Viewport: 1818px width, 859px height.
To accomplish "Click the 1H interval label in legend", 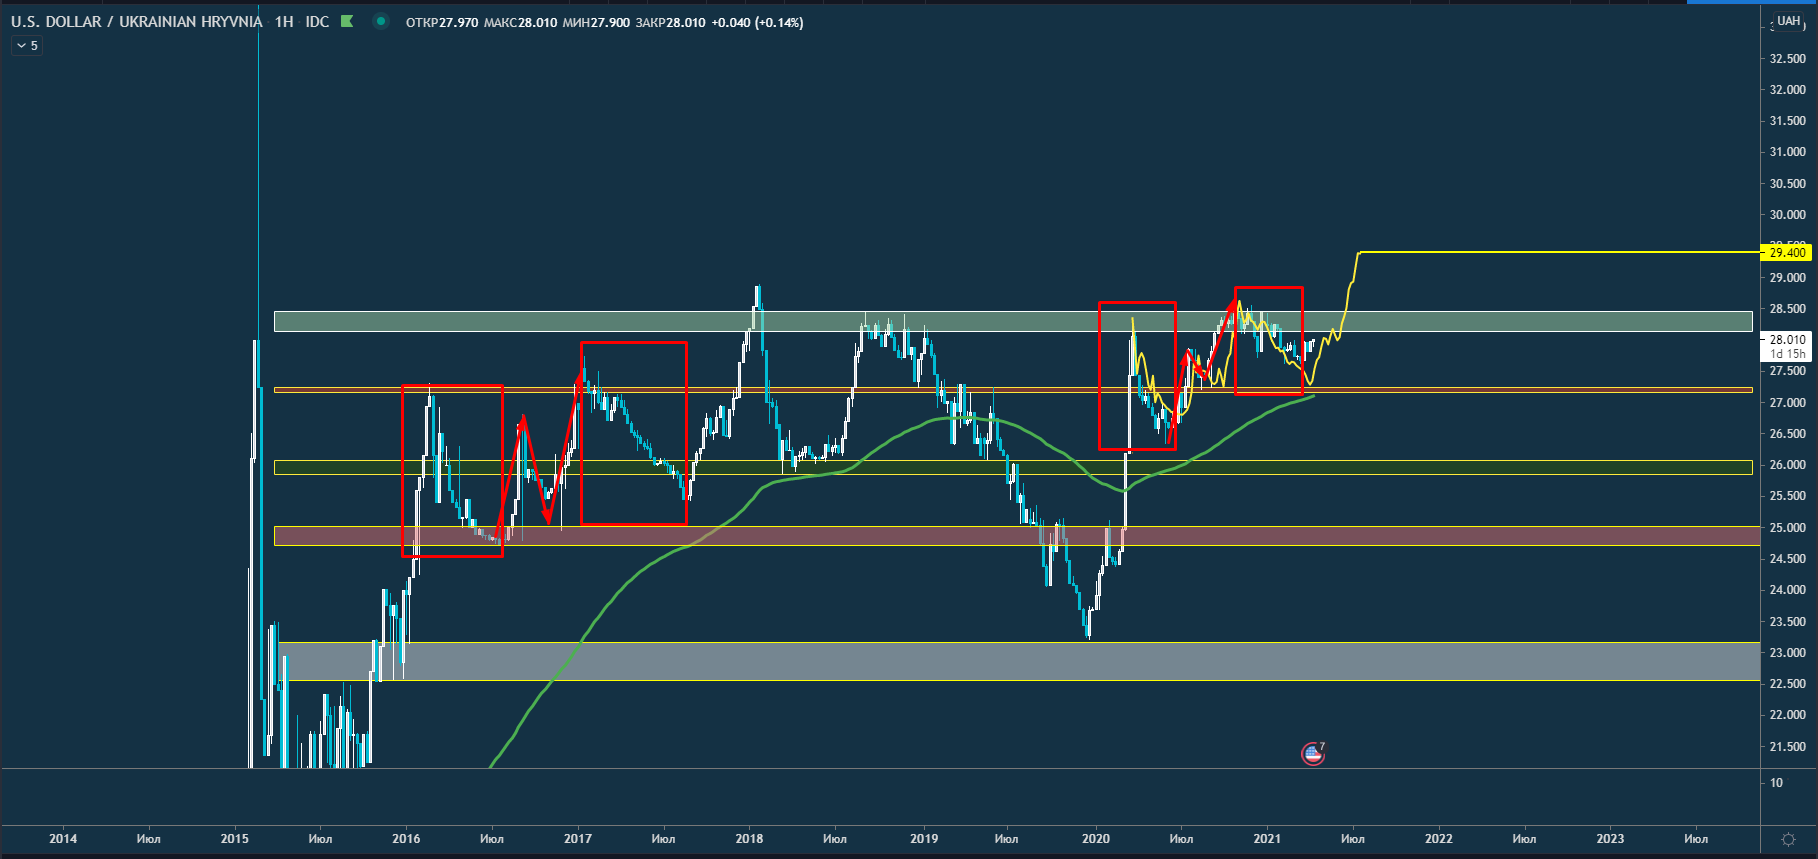I will 284,22.
